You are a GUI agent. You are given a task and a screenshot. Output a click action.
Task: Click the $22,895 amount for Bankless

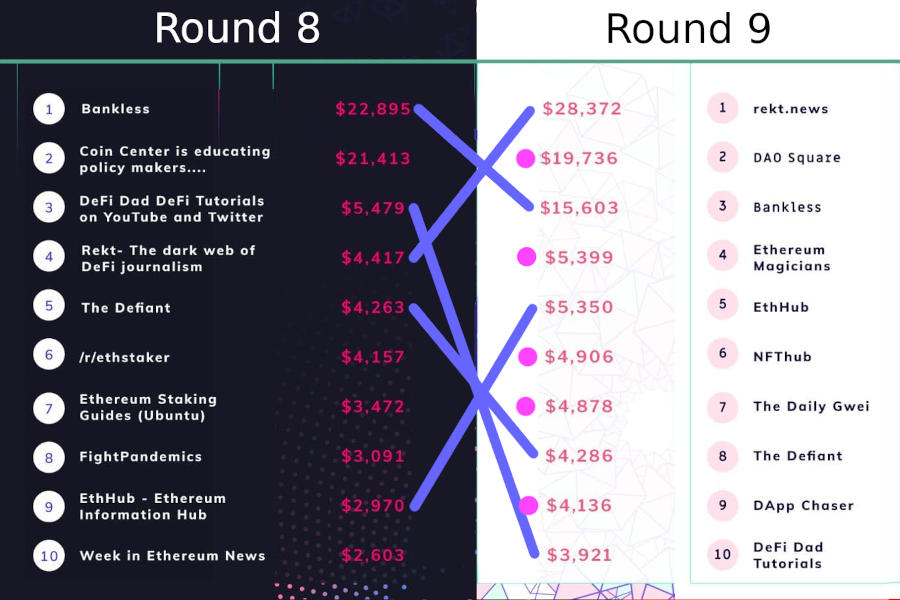pos(373,109)
